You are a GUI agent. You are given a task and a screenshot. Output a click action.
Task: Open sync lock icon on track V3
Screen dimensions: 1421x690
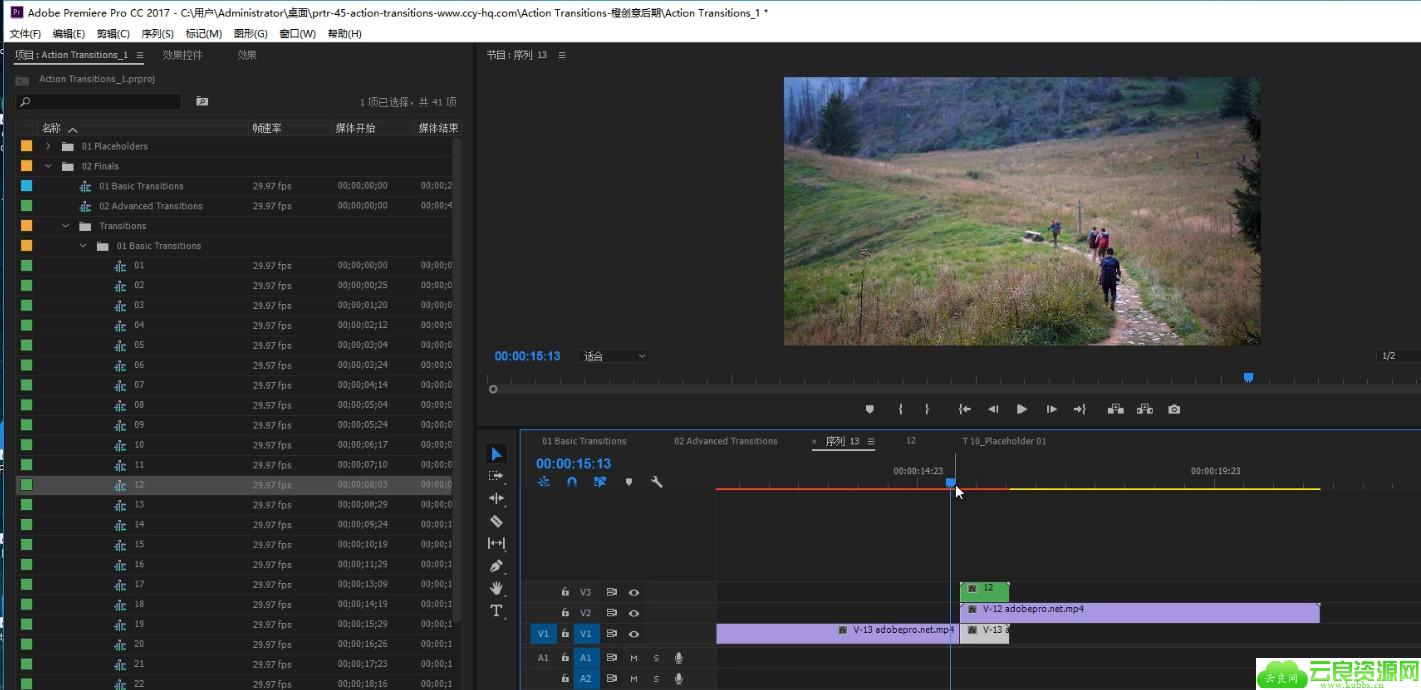click(611, 592)
